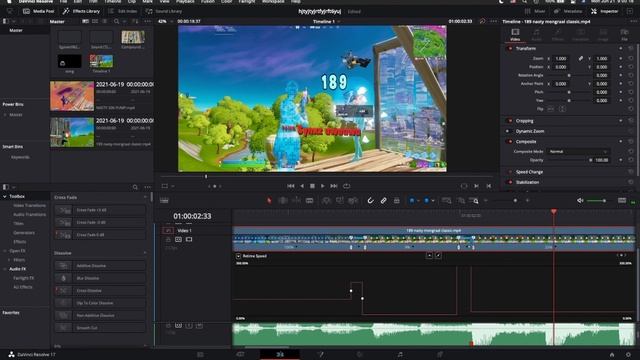This screenshot has height=360, width=640.
Task: Select the Timeline 1 thumbnail in media pool
Action: coord(101,61)
